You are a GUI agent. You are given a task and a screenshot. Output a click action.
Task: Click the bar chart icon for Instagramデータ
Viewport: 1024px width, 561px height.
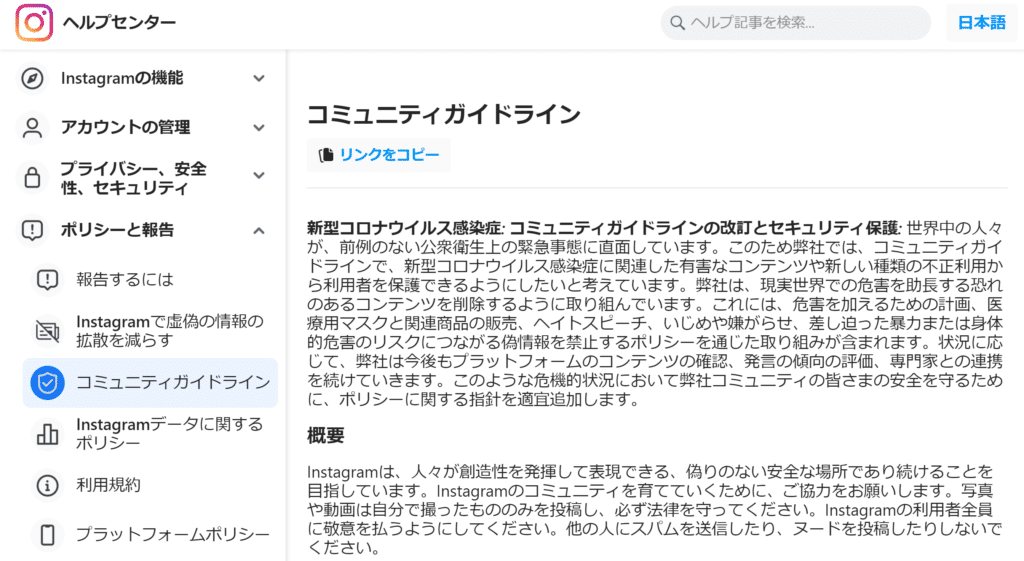pyautogui.click(x=47, y=434)
